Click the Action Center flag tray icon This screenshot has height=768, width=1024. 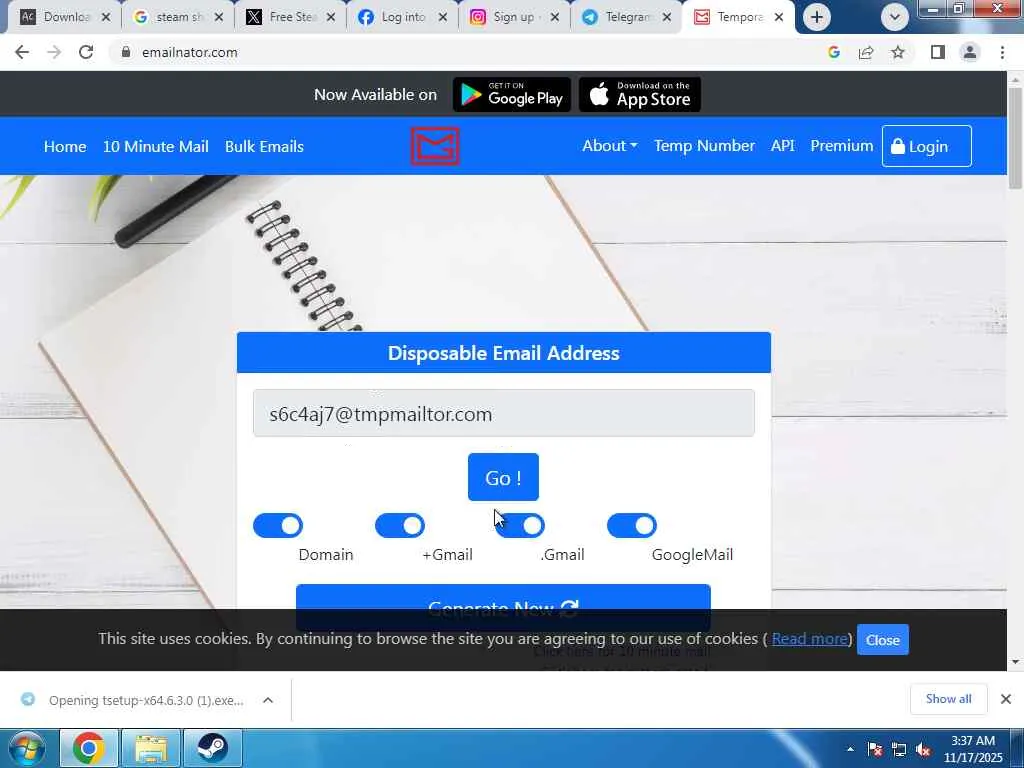coord(875,750)
